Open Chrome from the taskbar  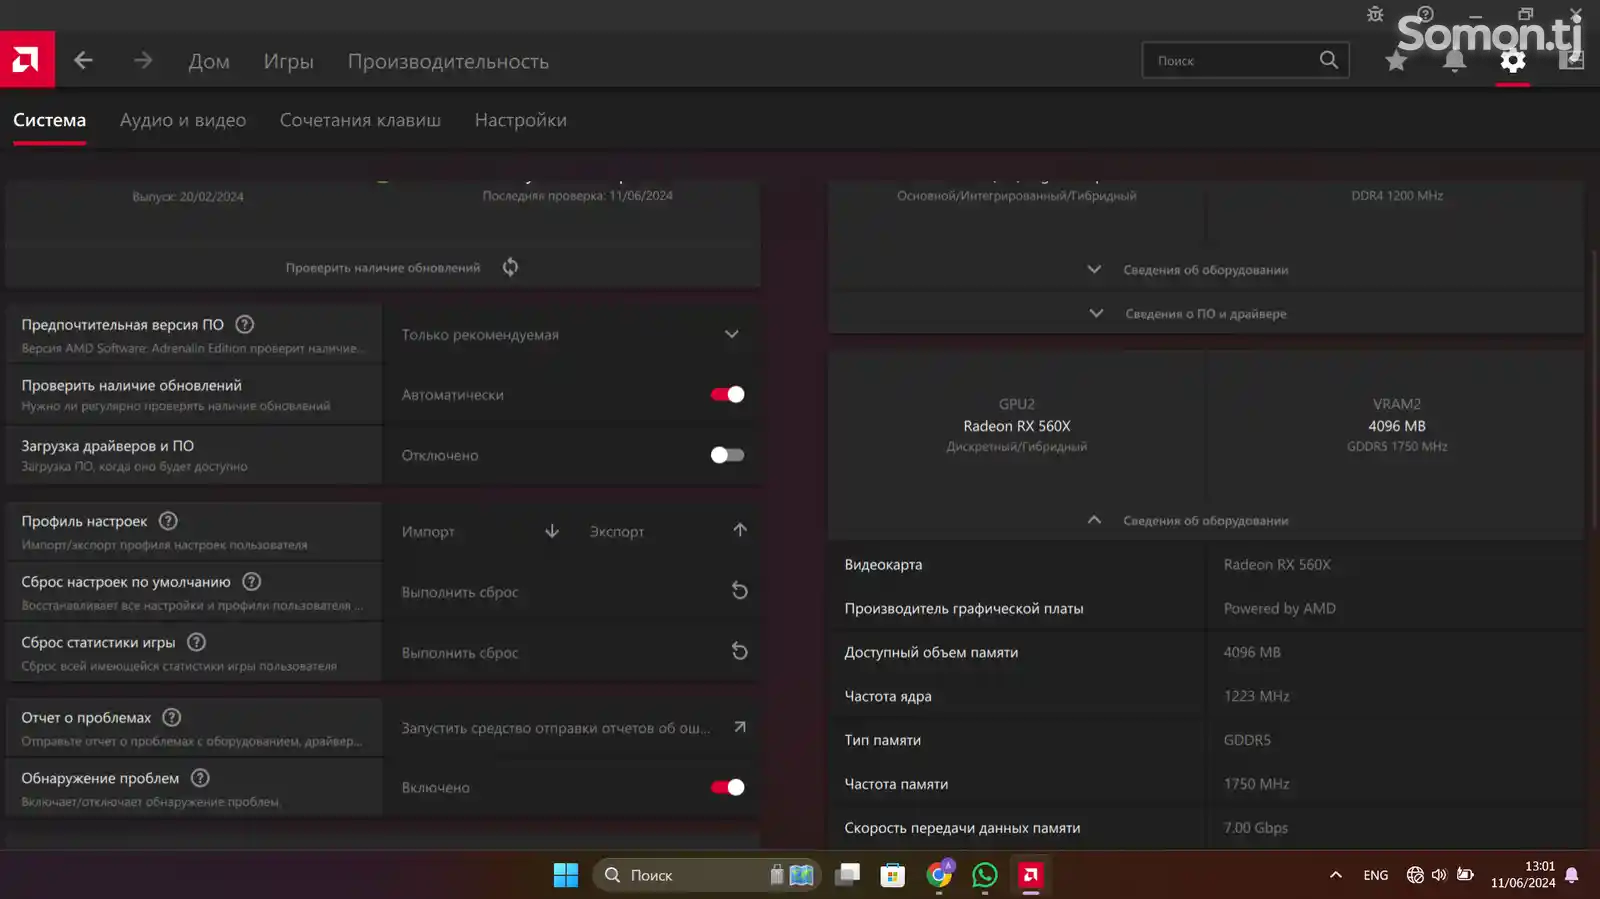pos(939,875)
